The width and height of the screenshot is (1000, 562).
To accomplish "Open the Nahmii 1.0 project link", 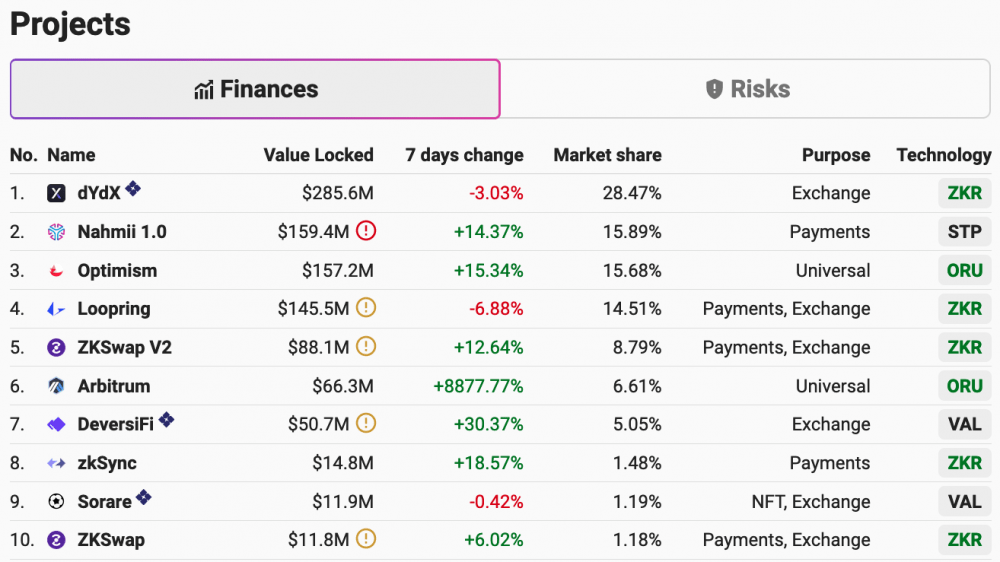I will click(122, 232).
